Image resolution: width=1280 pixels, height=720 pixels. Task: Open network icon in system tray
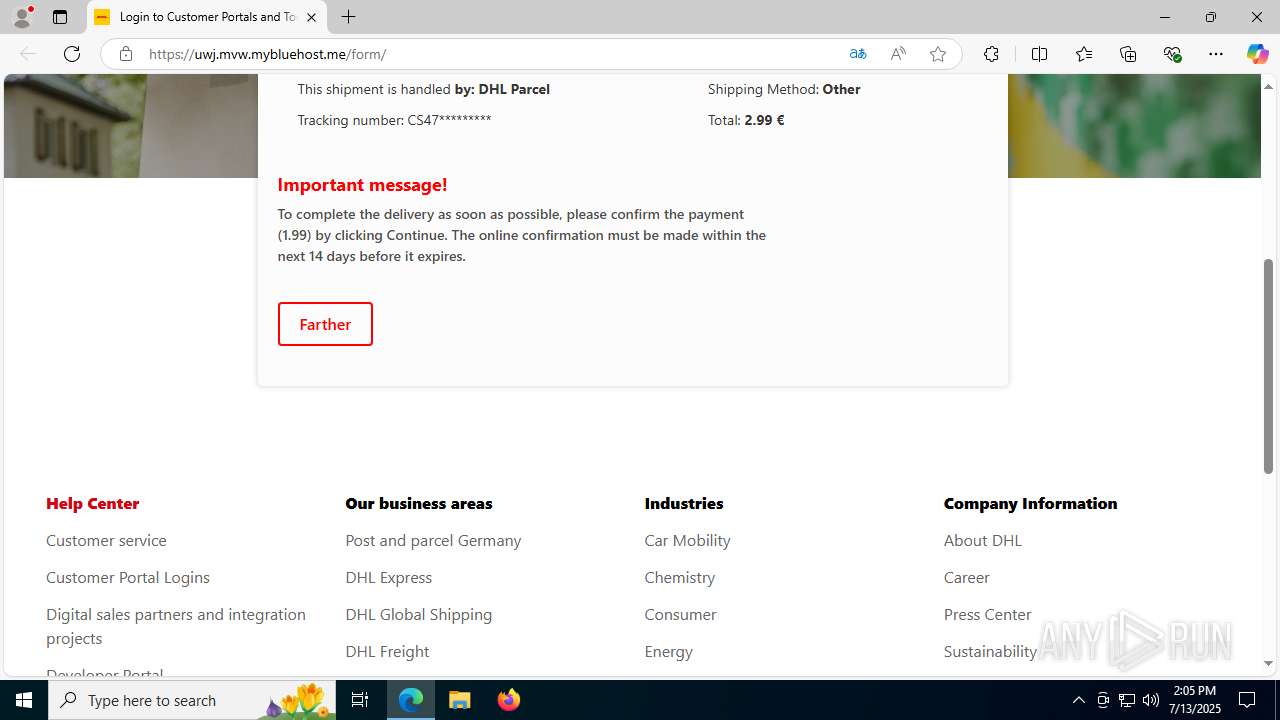[1127, 700]
